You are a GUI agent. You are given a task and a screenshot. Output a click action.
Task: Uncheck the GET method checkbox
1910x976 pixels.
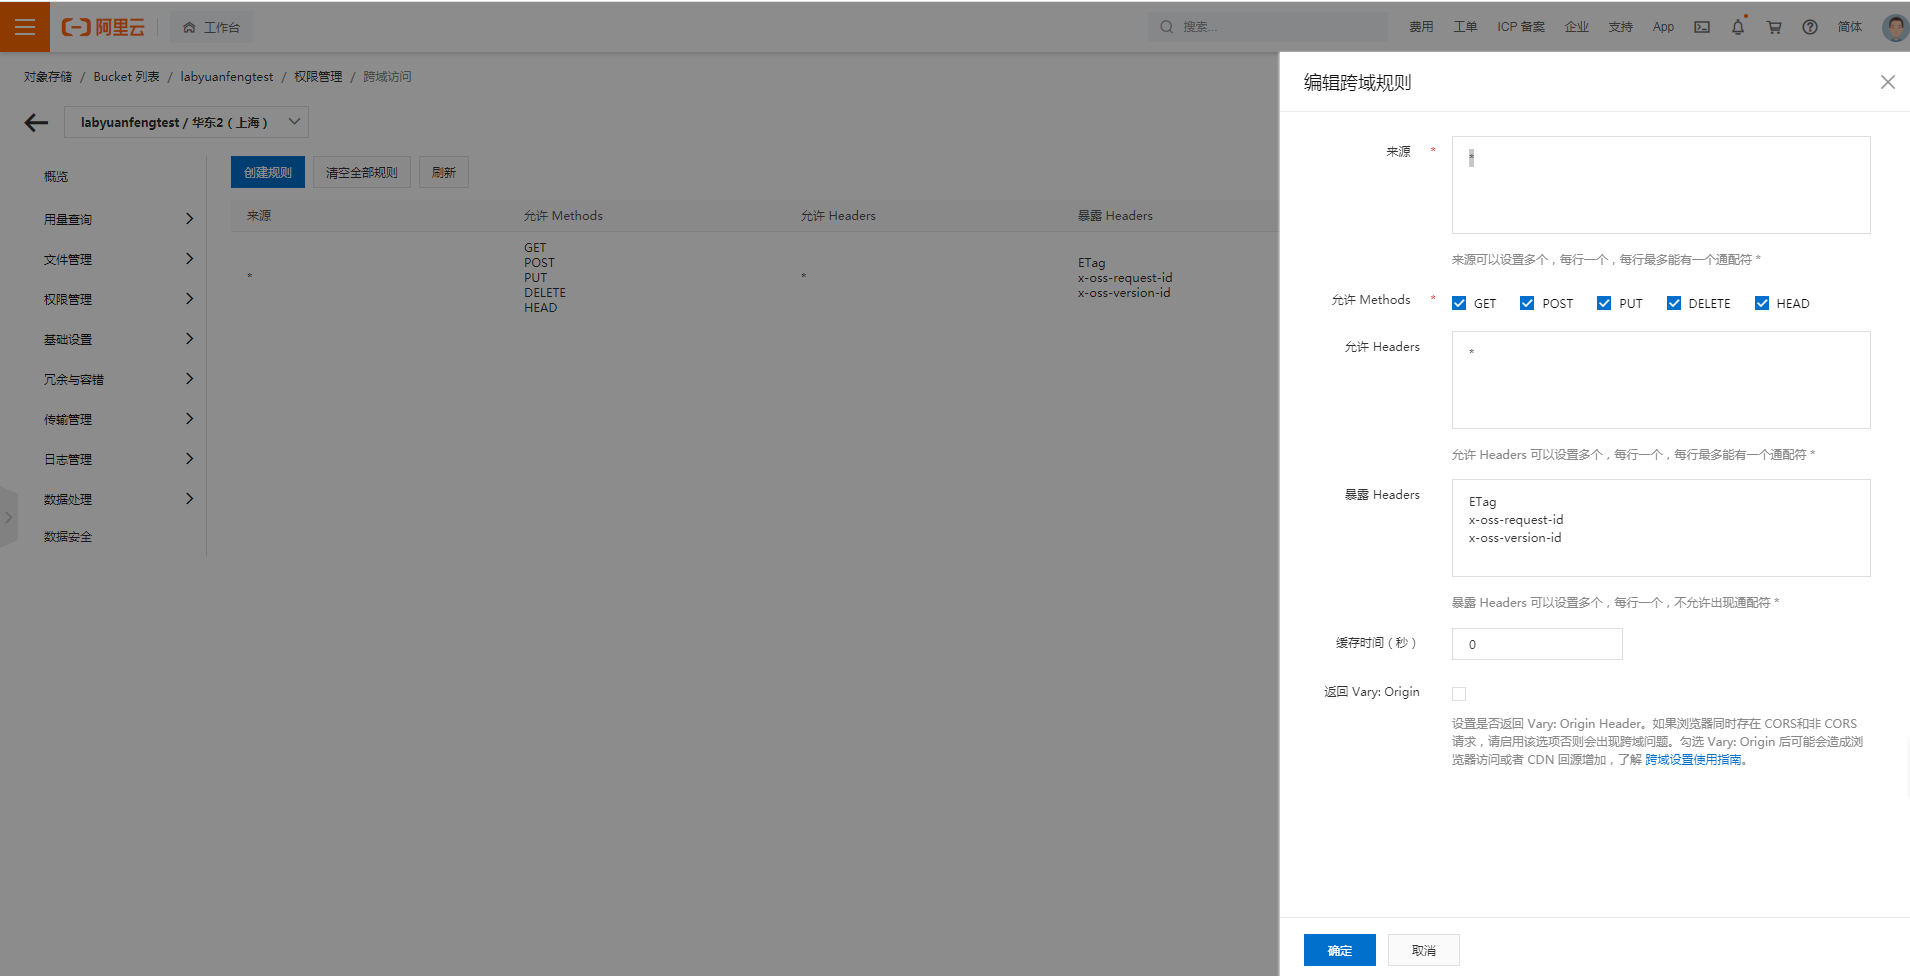tap(1459, 303)
